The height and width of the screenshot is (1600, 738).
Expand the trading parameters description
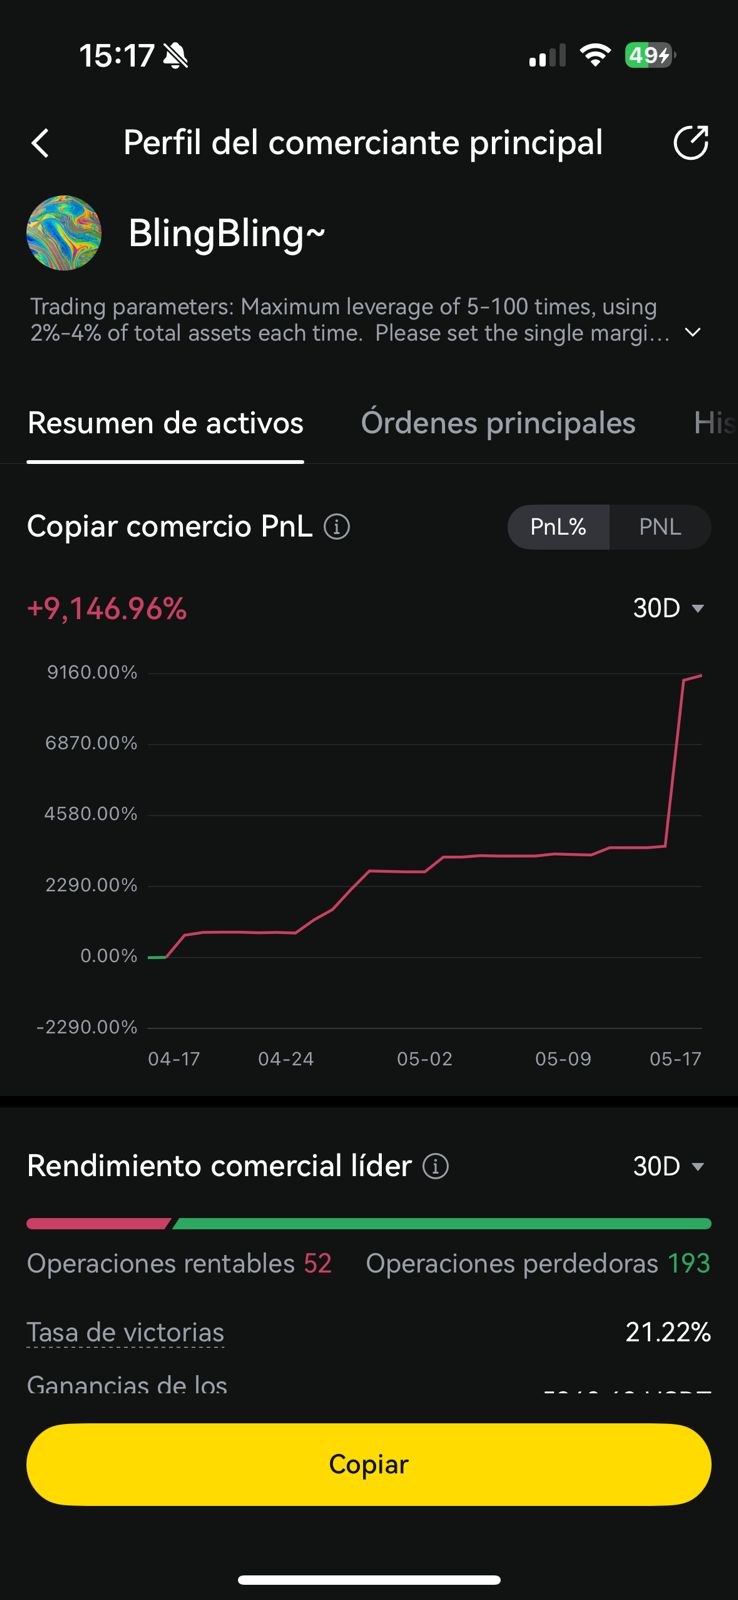coord(692,333)
